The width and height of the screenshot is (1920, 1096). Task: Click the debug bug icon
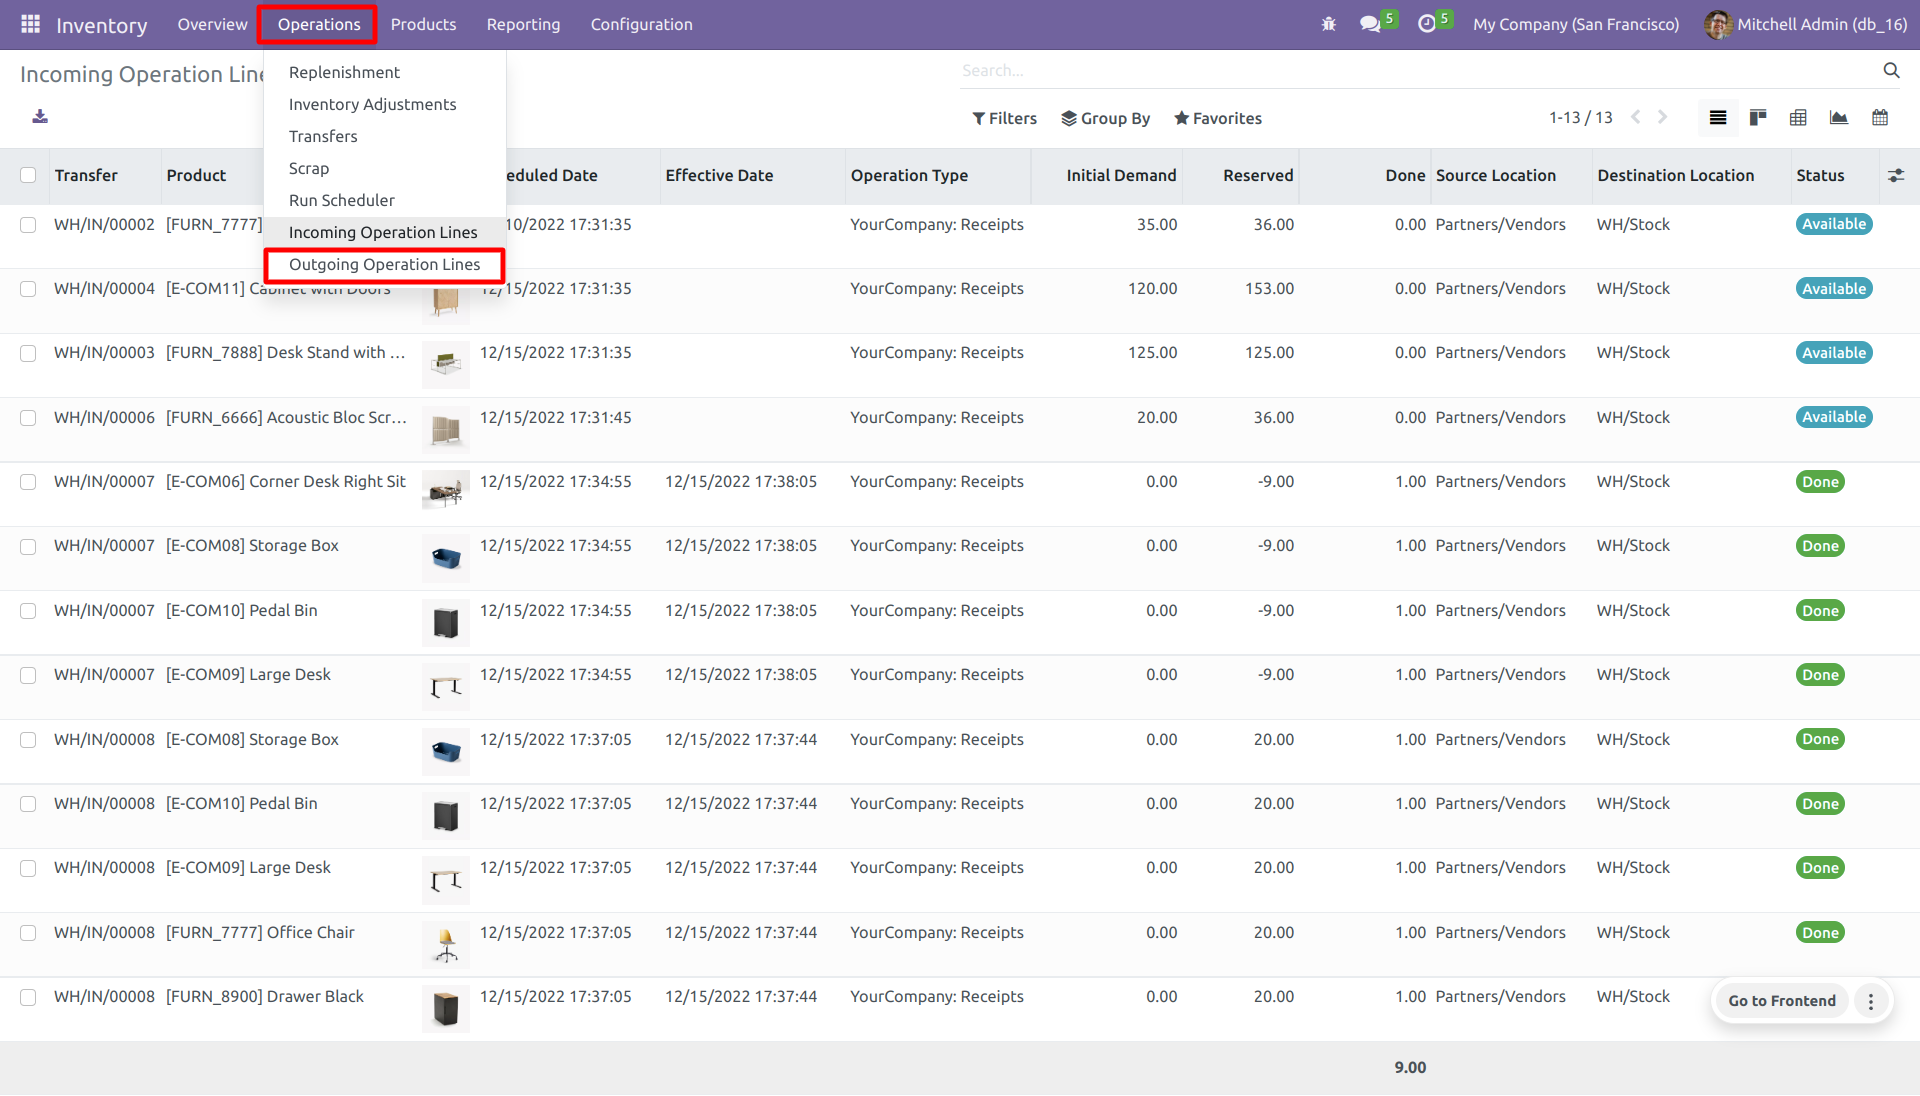1328,24
